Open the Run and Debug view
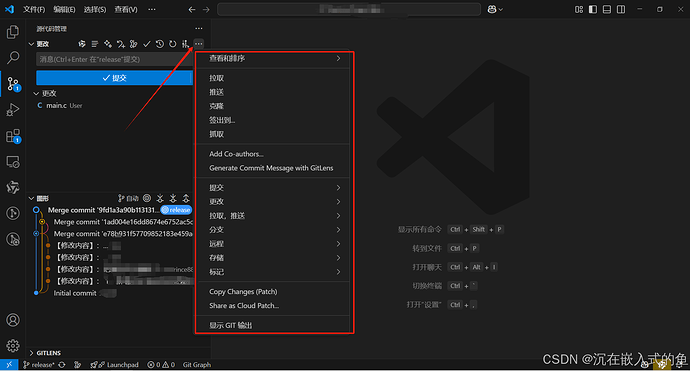This screenshot has width=690, height=371. [x=13, y=110]
